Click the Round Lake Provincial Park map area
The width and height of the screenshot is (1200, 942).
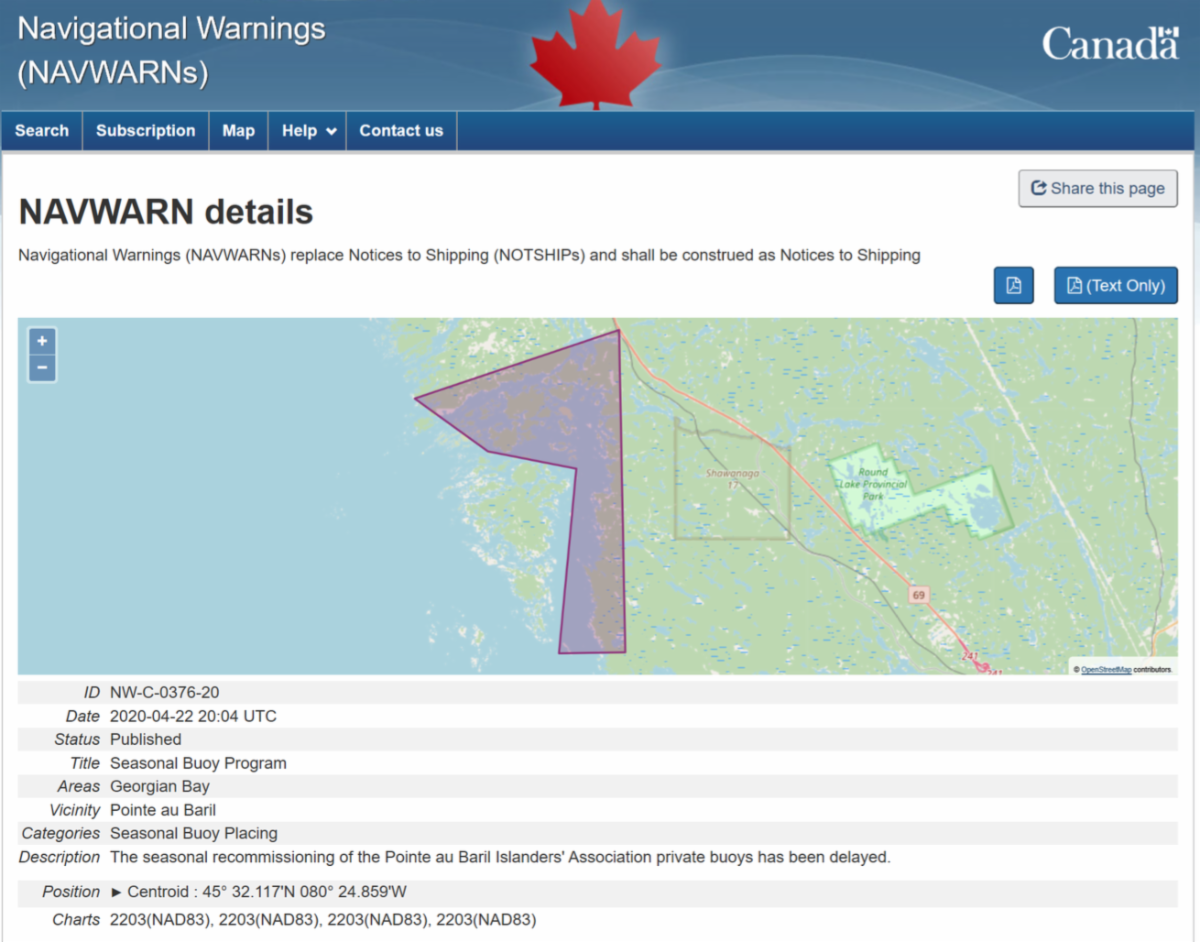tap(920, 492)
